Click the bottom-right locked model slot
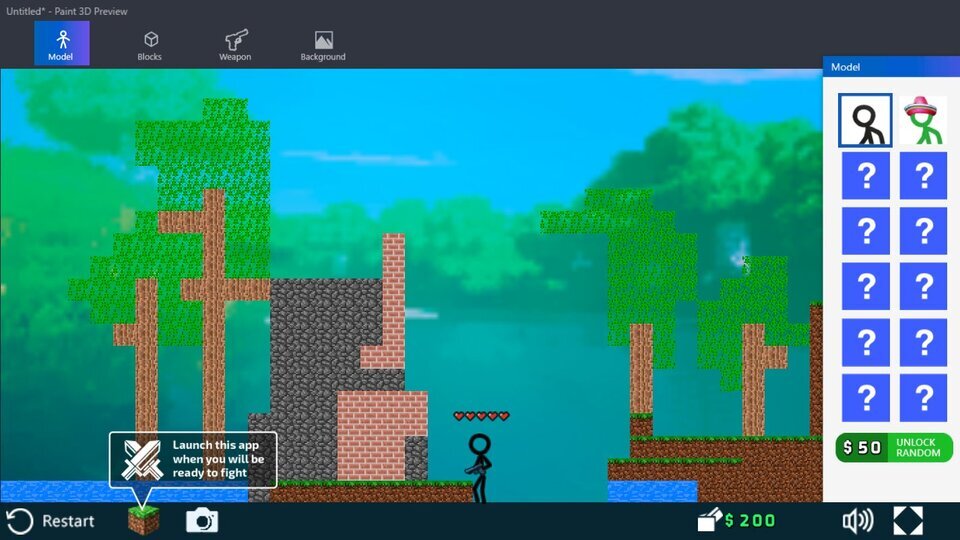960x540 pixels. point(923,398)
